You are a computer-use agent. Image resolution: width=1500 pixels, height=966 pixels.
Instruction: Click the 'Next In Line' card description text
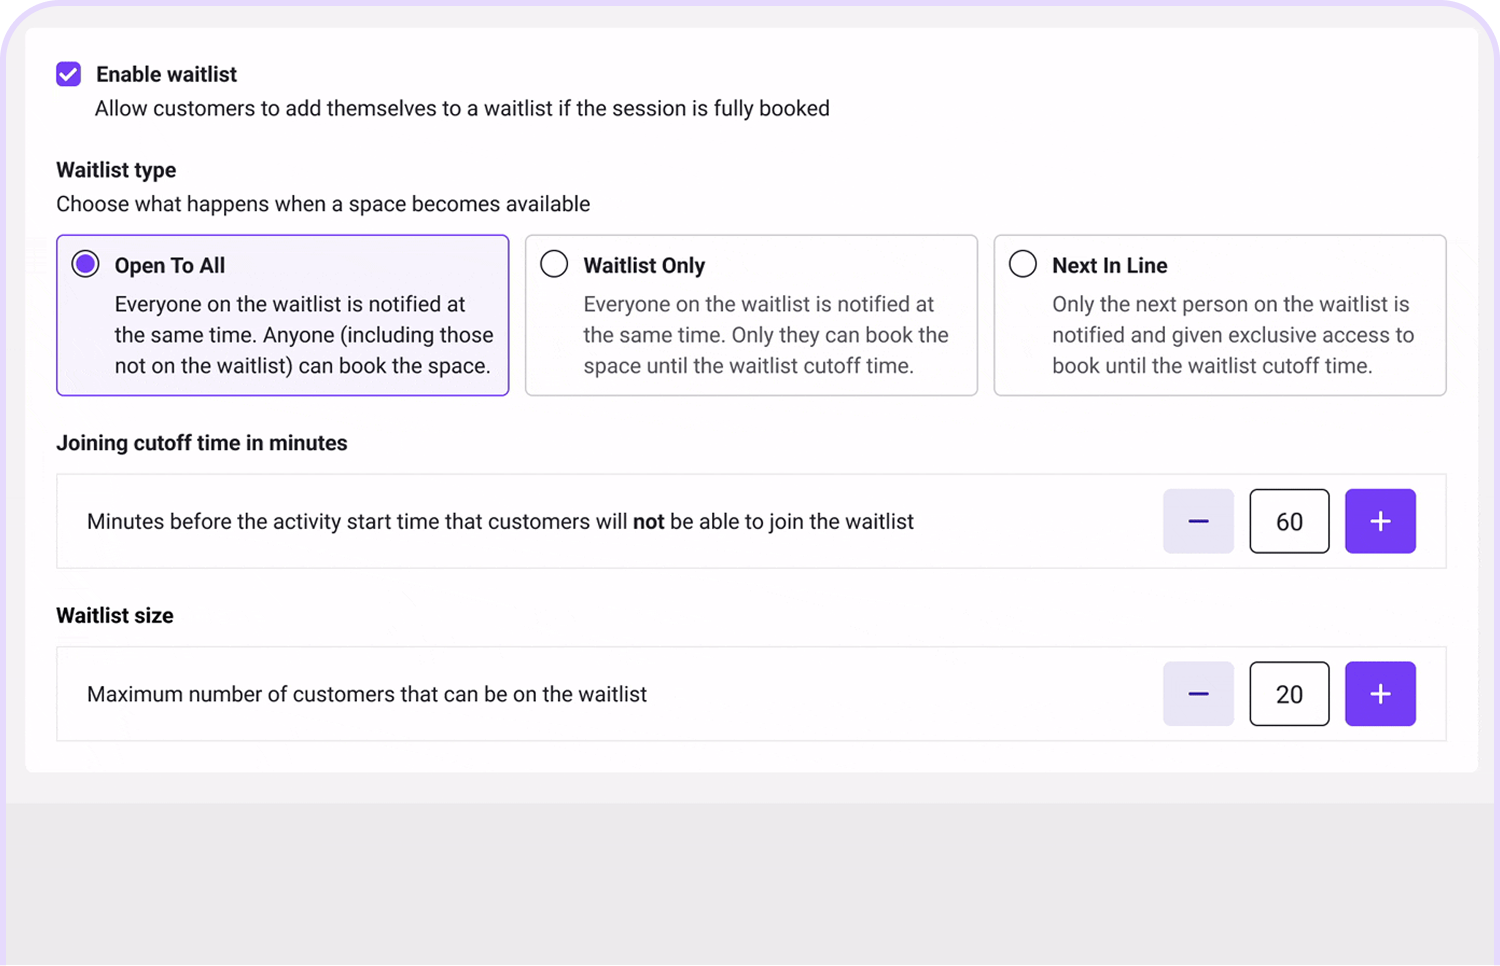point(1232,335)
